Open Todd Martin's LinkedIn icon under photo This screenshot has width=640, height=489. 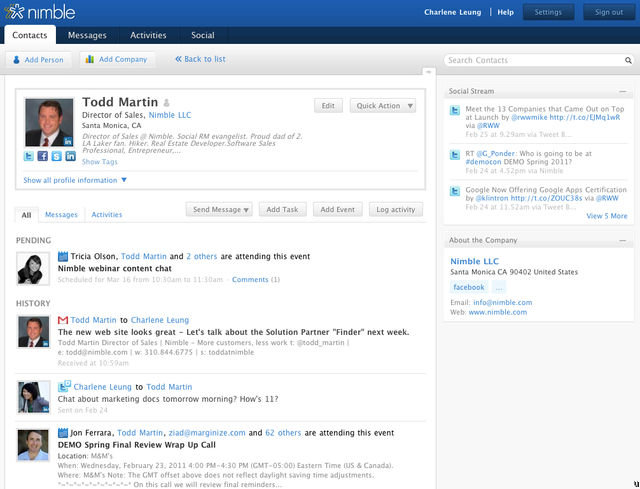pyautogui.click(x=70, y=156)
